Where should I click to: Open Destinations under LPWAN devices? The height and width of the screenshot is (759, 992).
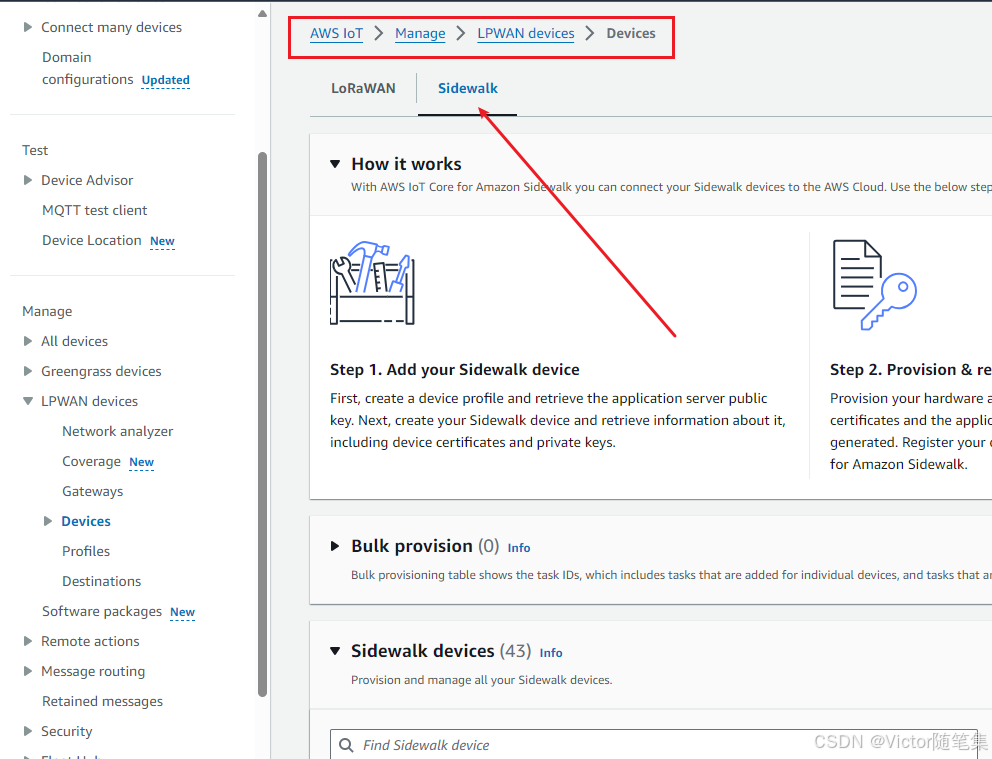(101, 581)
